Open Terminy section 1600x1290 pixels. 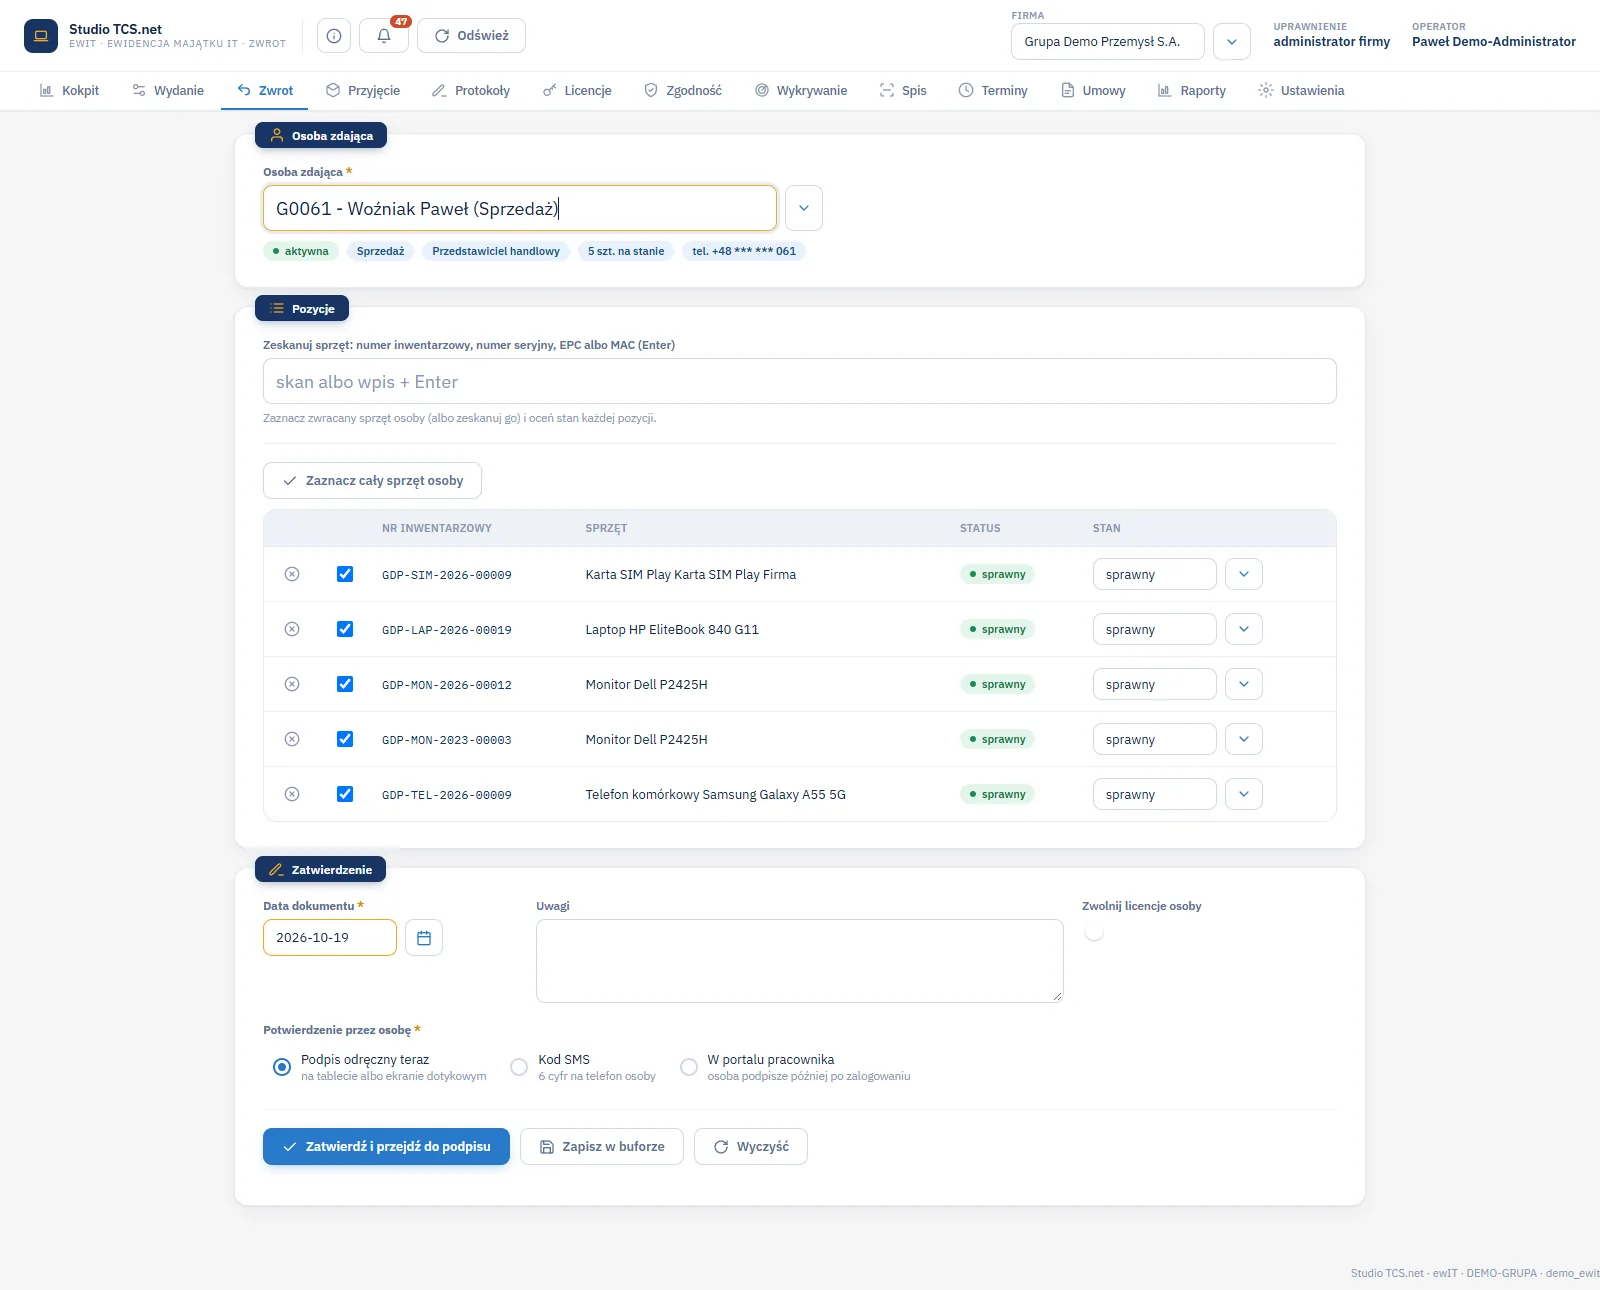click(x=993, y=91)
